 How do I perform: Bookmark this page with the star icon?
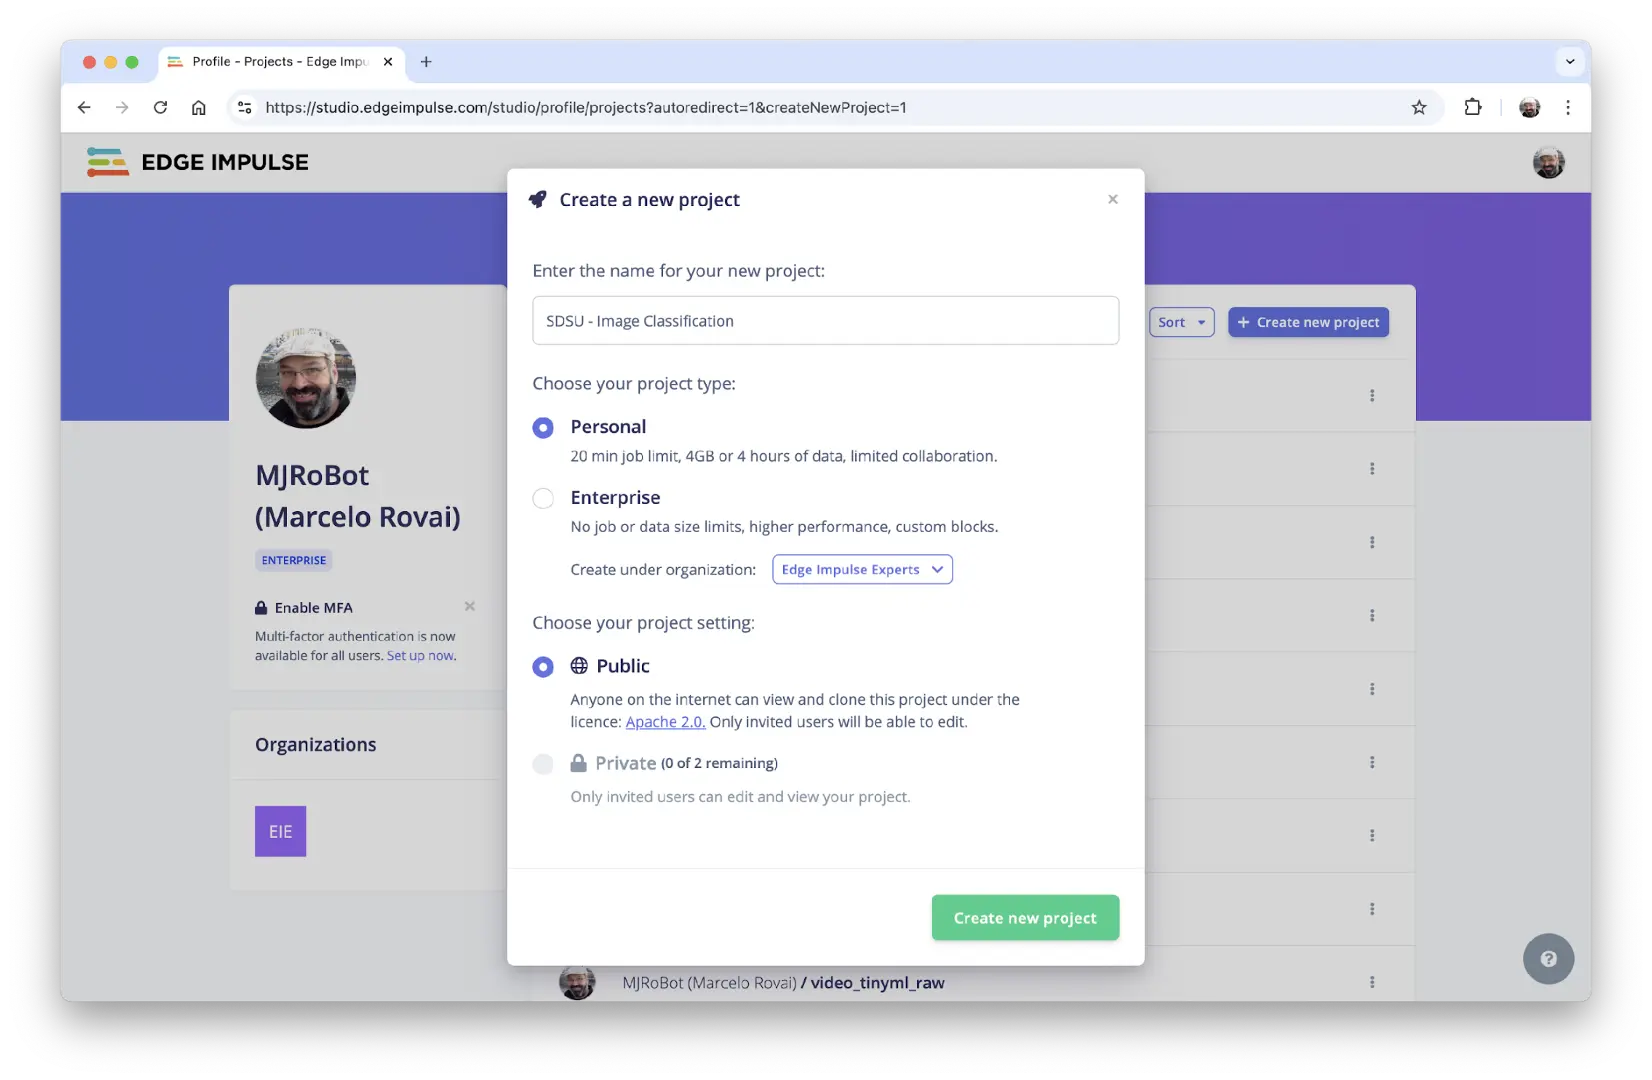pos(1418,108)
